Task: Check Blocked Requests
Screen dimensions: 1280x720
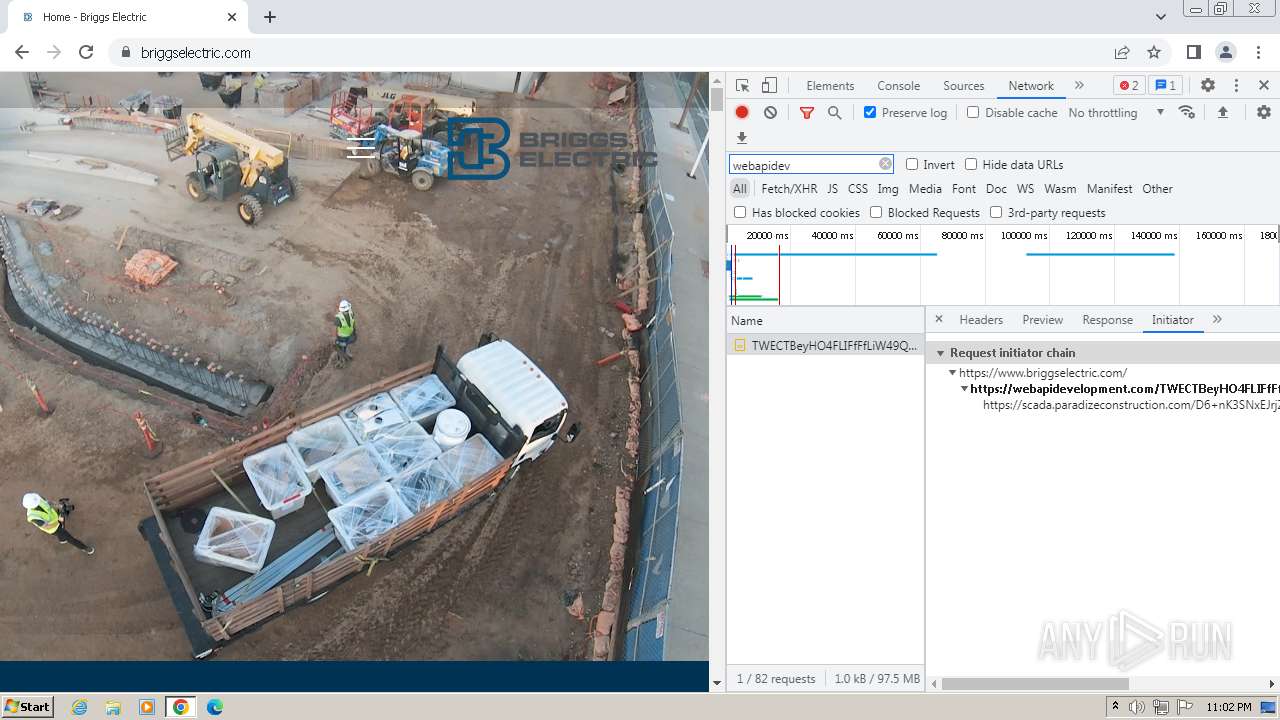Action: (876, 212)
